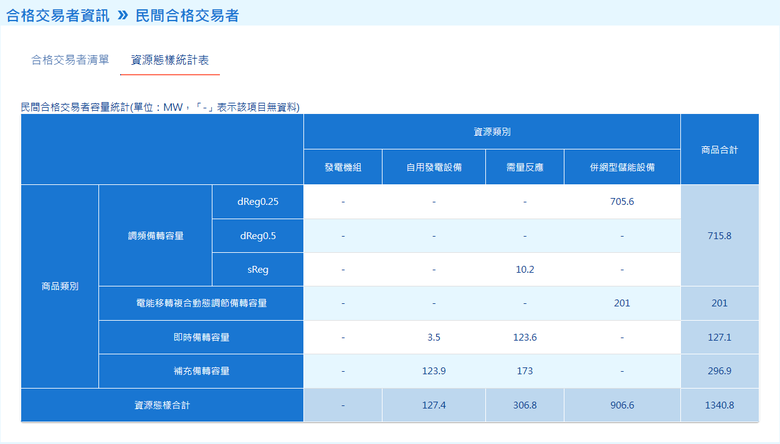780x444 pixels.
Task: Select the 201 value under 商品合計
Action: (x=719, y=303)
